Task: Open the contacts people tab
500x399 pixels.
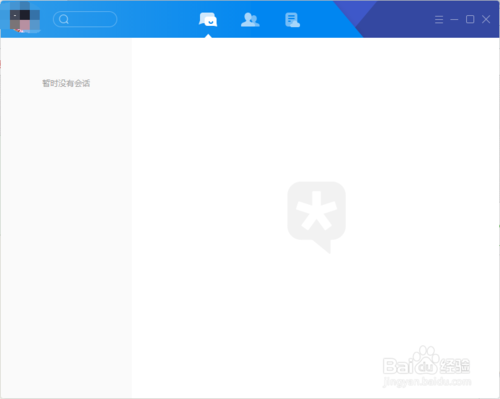Action: [250, 20]
